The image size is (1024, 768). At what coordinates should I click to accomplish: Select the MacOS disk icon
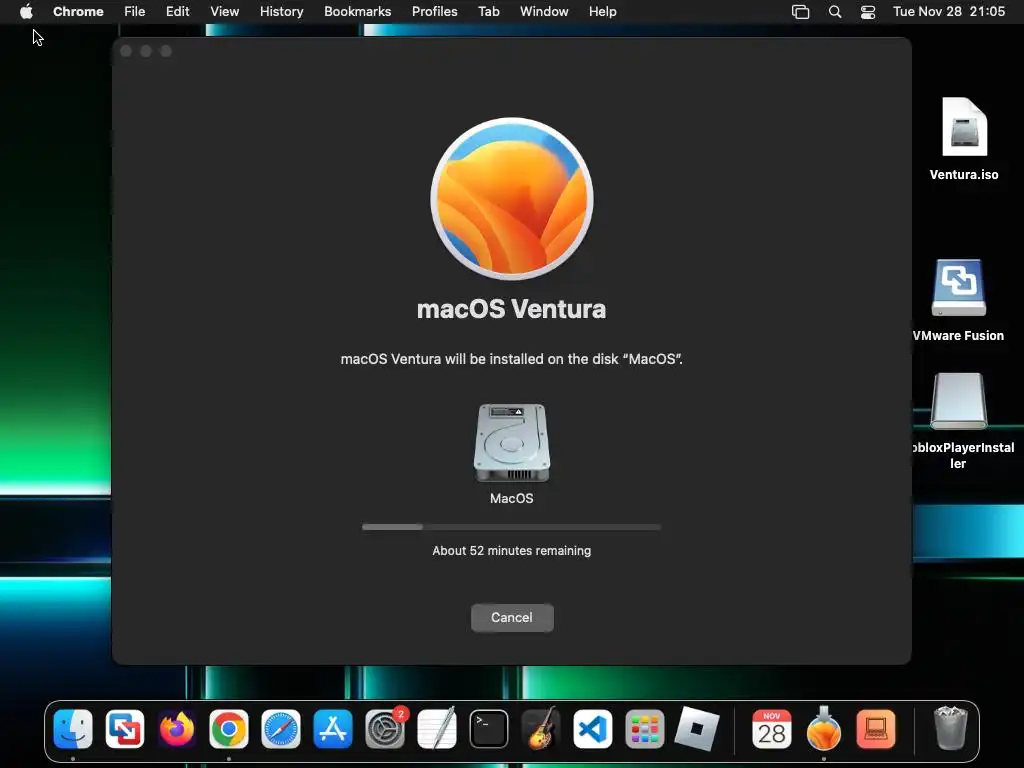(512, 443)
